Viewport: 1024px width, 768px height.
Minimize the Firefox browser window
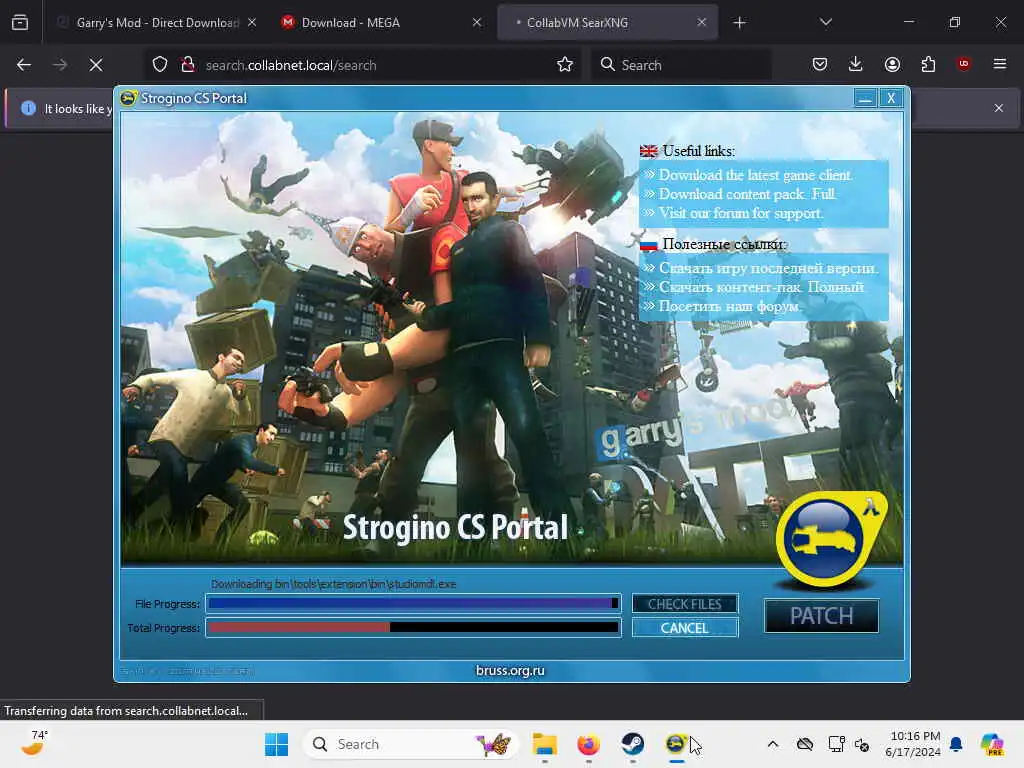point(908,22)
